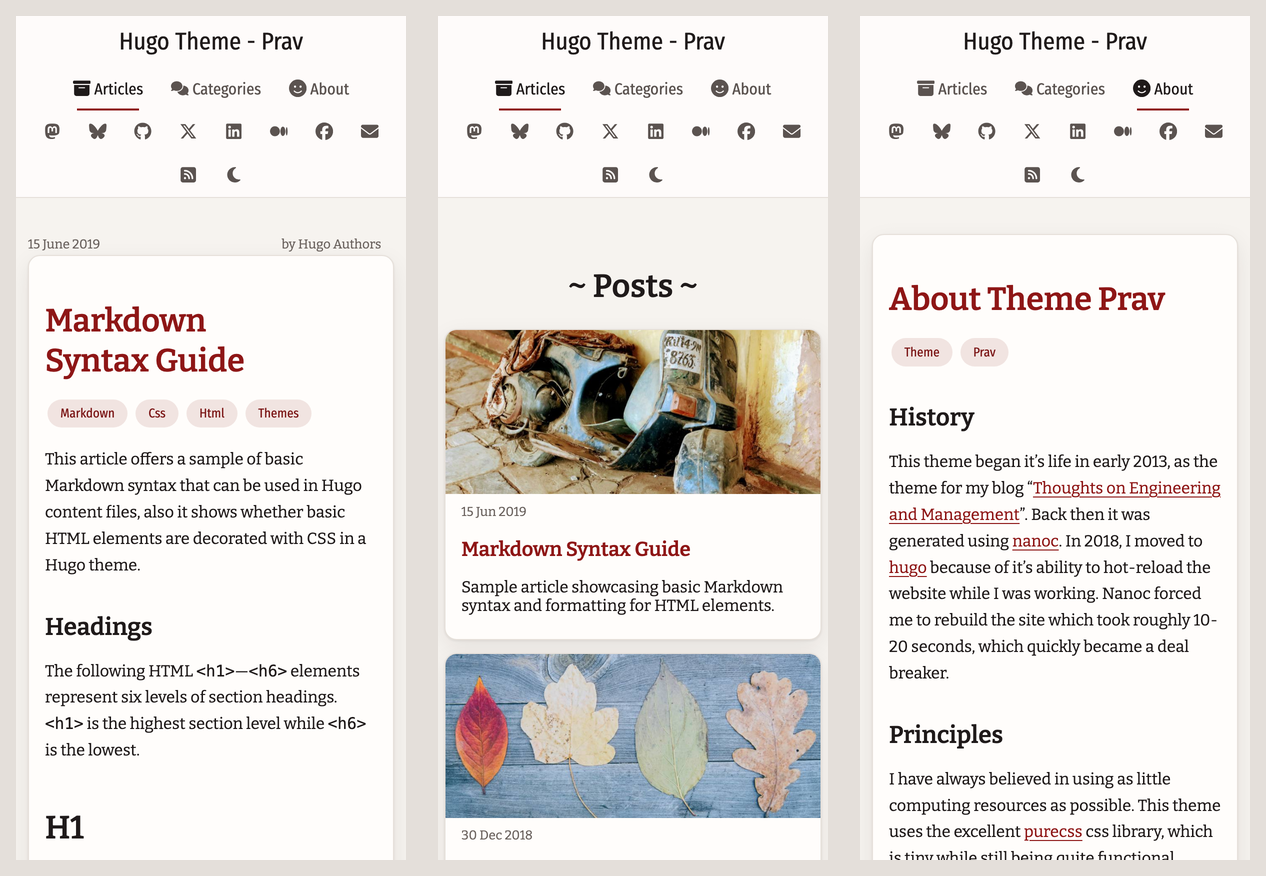Open X (Twitter) icon in right panel
This screenshot has width=1266, height=876.
(1032, 131)
